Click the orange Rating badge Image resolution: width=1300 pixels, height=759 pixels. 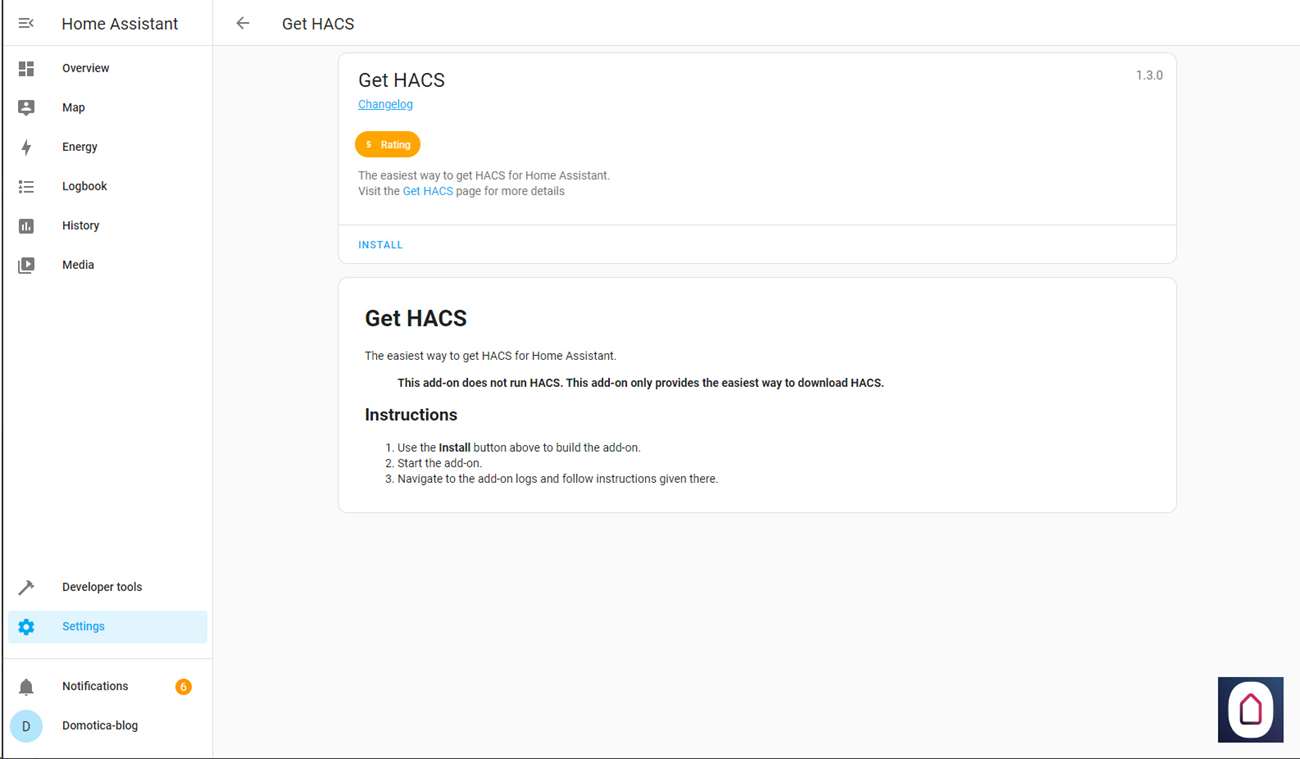[x=388, y=145]
